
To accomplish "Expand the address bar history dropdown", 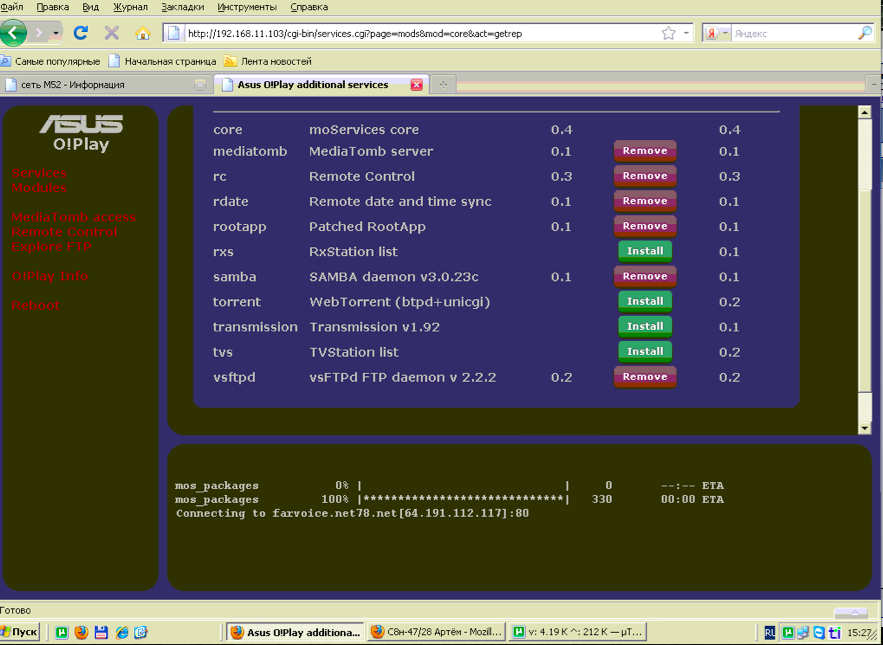I will click(687, 33).
